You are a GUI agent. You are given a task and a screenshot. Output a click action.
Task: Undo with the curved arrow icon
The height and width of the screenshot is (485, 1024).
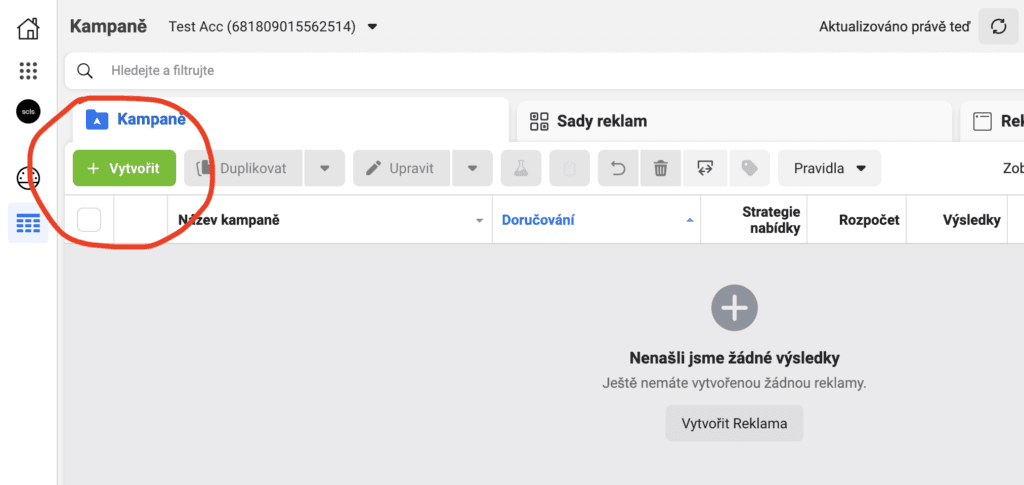click(x=618, y=168)
